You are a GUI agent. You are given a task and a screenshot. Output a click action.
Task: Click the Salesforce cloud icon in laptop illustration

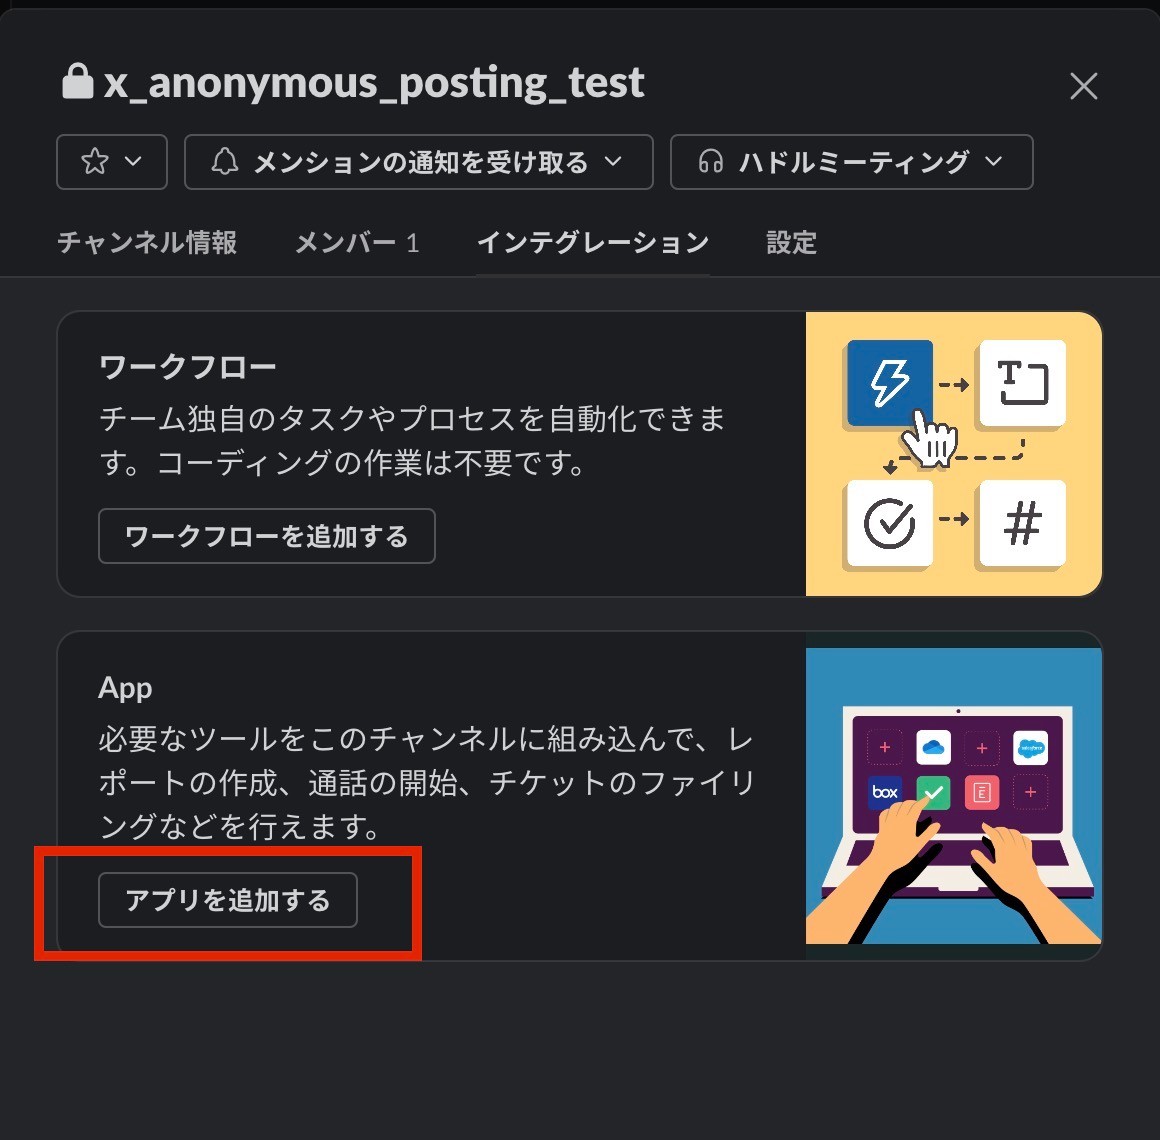[1031, 747]
